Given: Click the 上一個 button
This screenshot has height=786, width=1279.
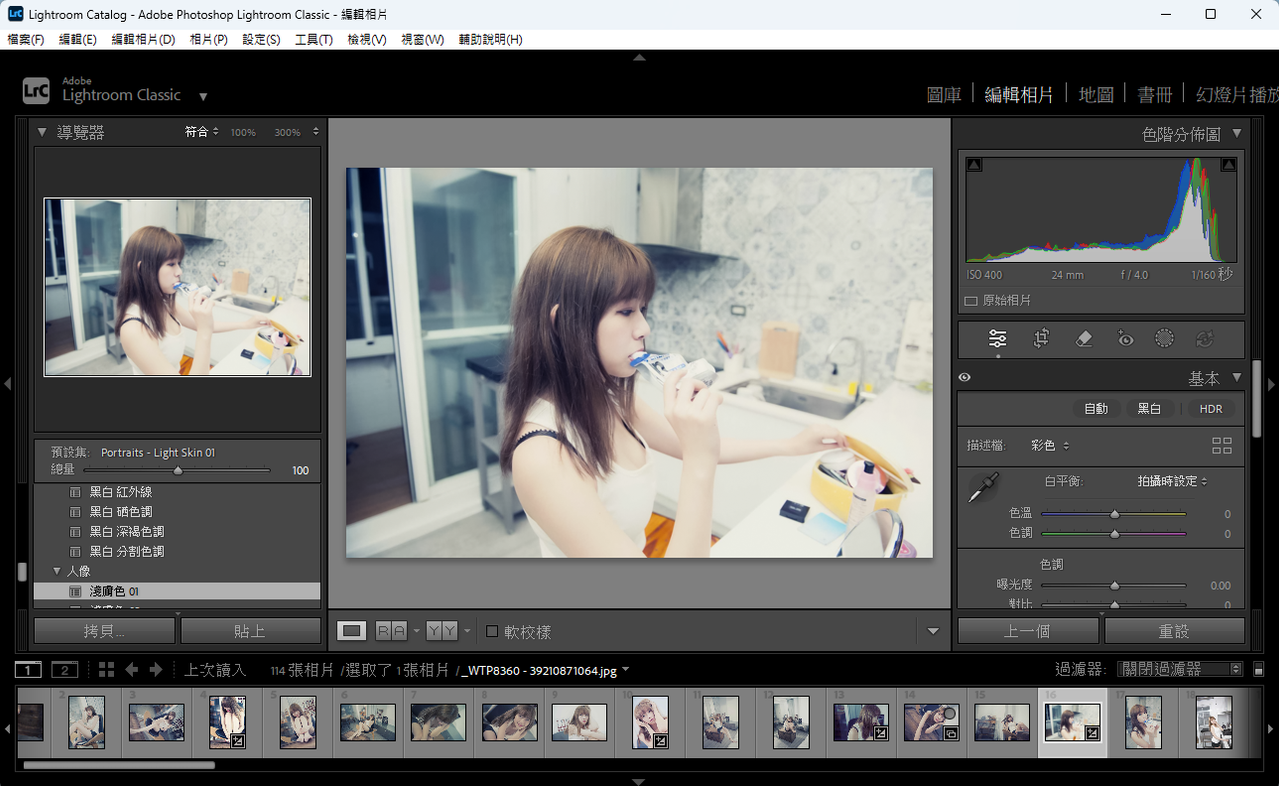Looking at the screenshot, I should (x=1028, y=631).
